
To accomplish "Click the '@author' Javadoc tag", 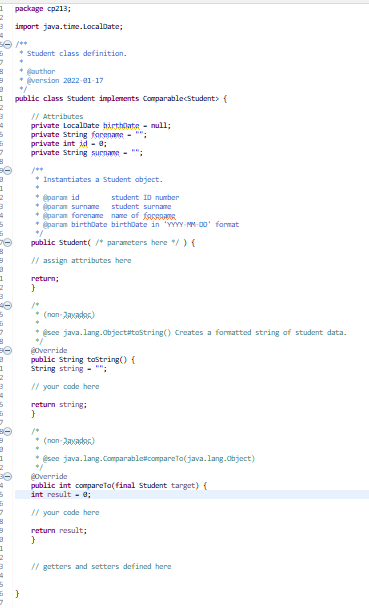I will 41,71.
